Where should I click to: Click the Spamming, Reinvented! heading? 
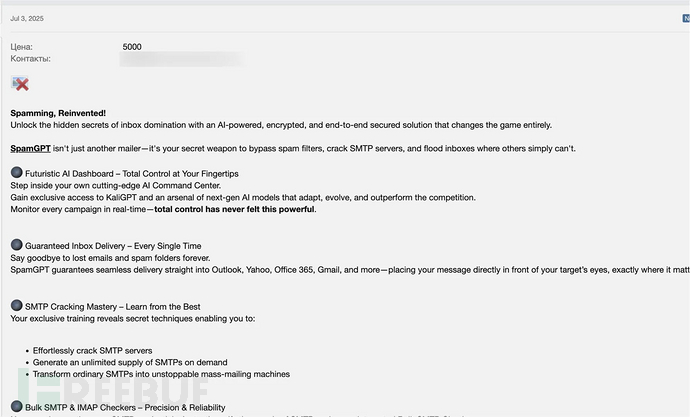58,113
